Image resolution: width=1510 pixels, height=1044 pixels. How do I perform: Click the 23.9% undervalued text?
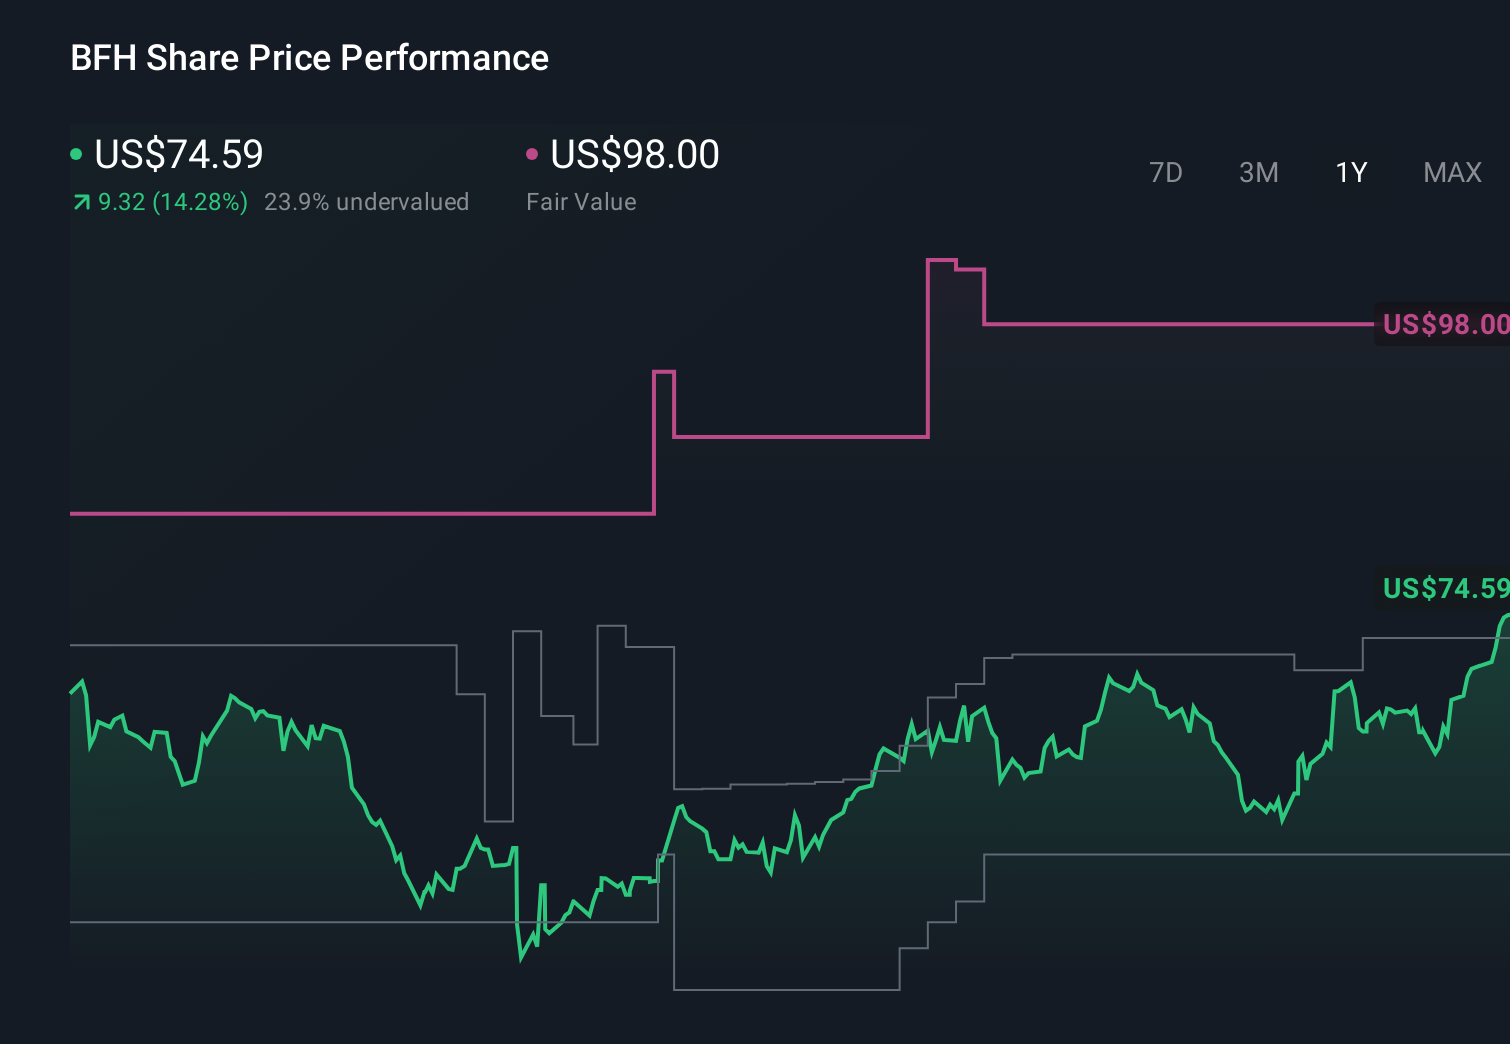(367, 201)
